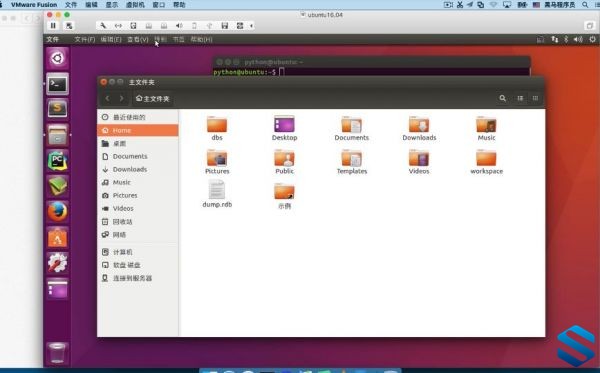Image resolution: width=600 pixels, height=373 pixels.
Task: Open the Ubuntu power/session gear indicator
Action: coord(592,39)
